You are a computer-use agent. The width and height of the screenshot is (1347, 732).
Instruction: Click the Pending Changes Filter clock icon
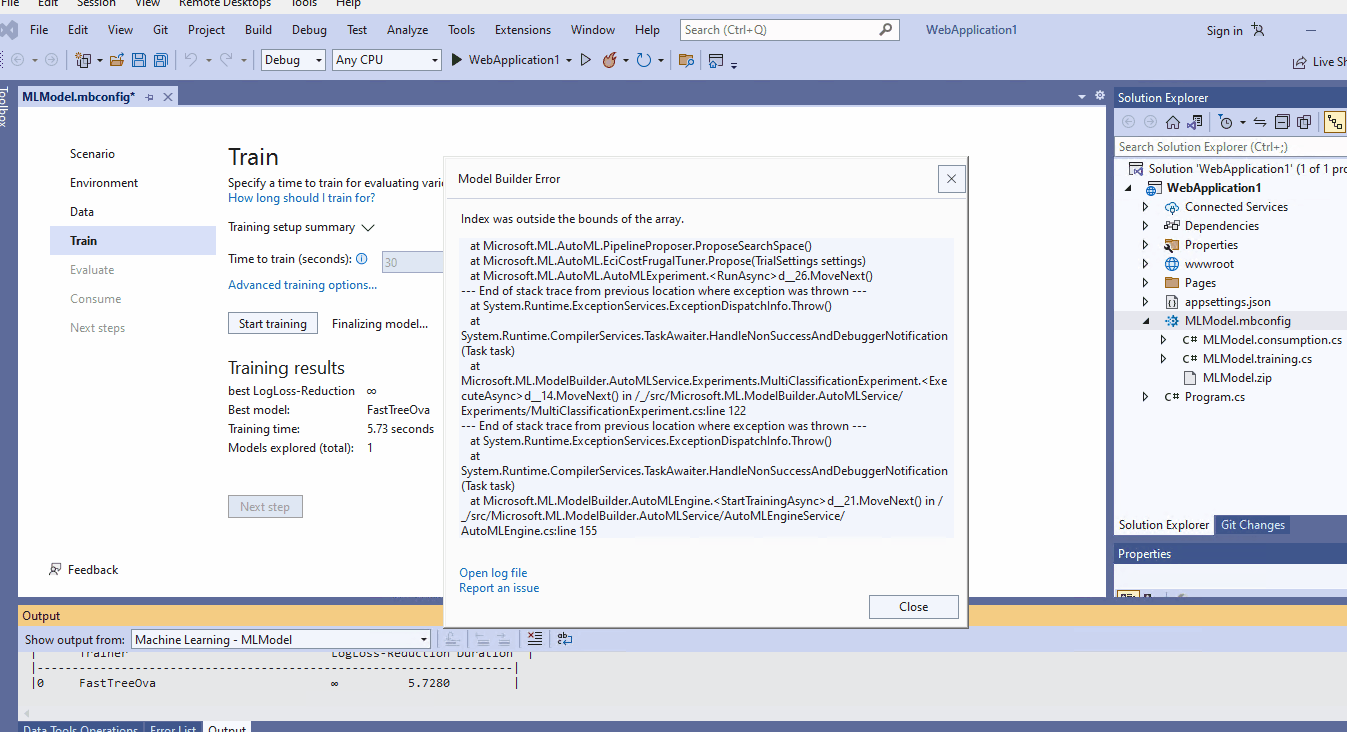click(1227, 122)
